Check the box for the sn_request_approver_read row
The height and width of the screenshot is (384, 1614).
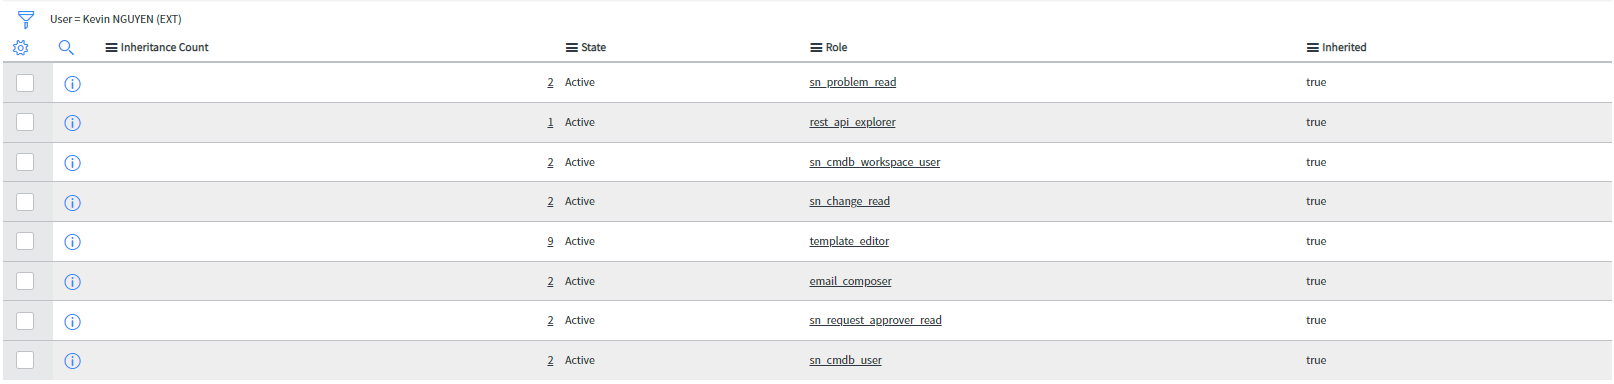pyautogui.click(x=25, y=320)
